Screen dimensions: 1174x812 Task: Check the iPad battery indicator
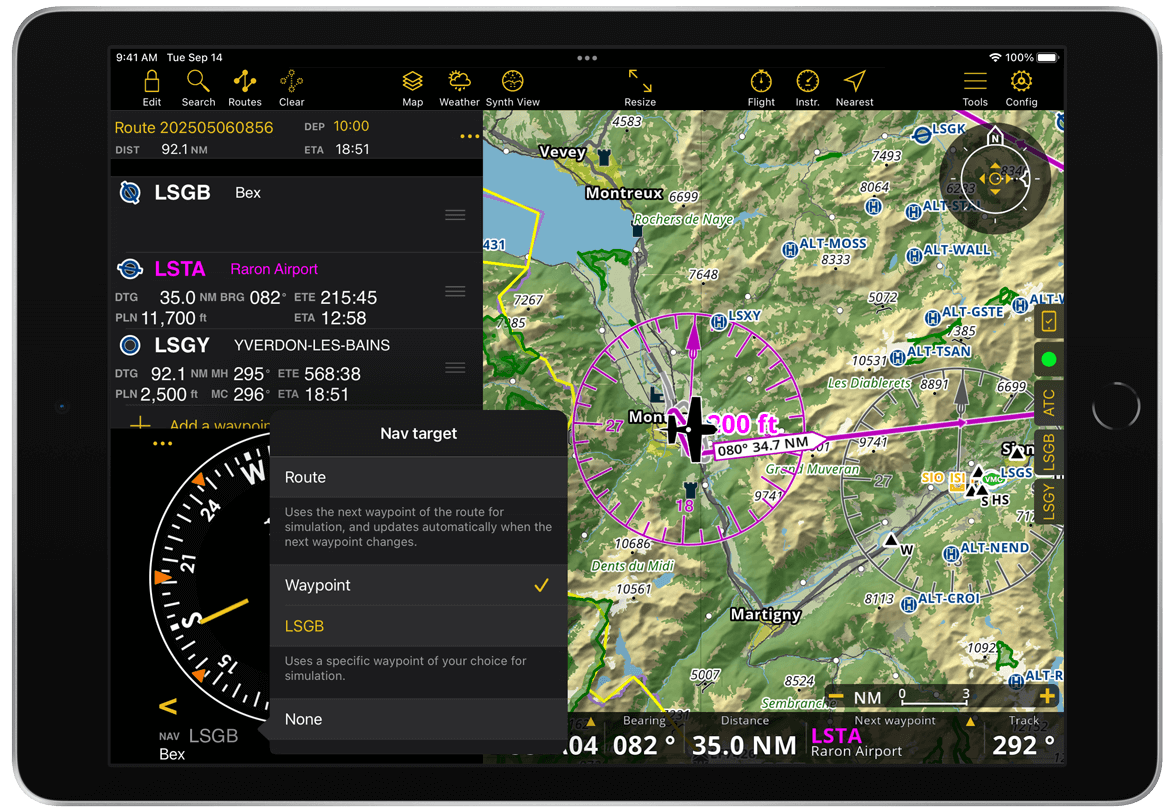point(1047,58)
